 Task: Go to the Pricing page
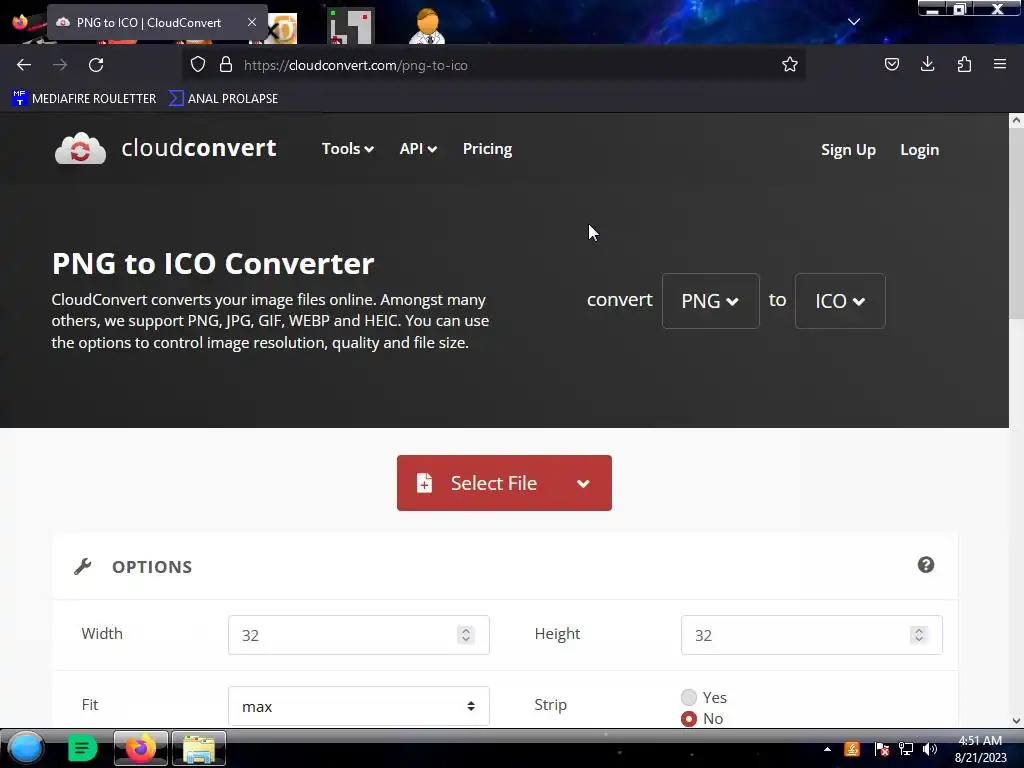click(x=487, y=149)
